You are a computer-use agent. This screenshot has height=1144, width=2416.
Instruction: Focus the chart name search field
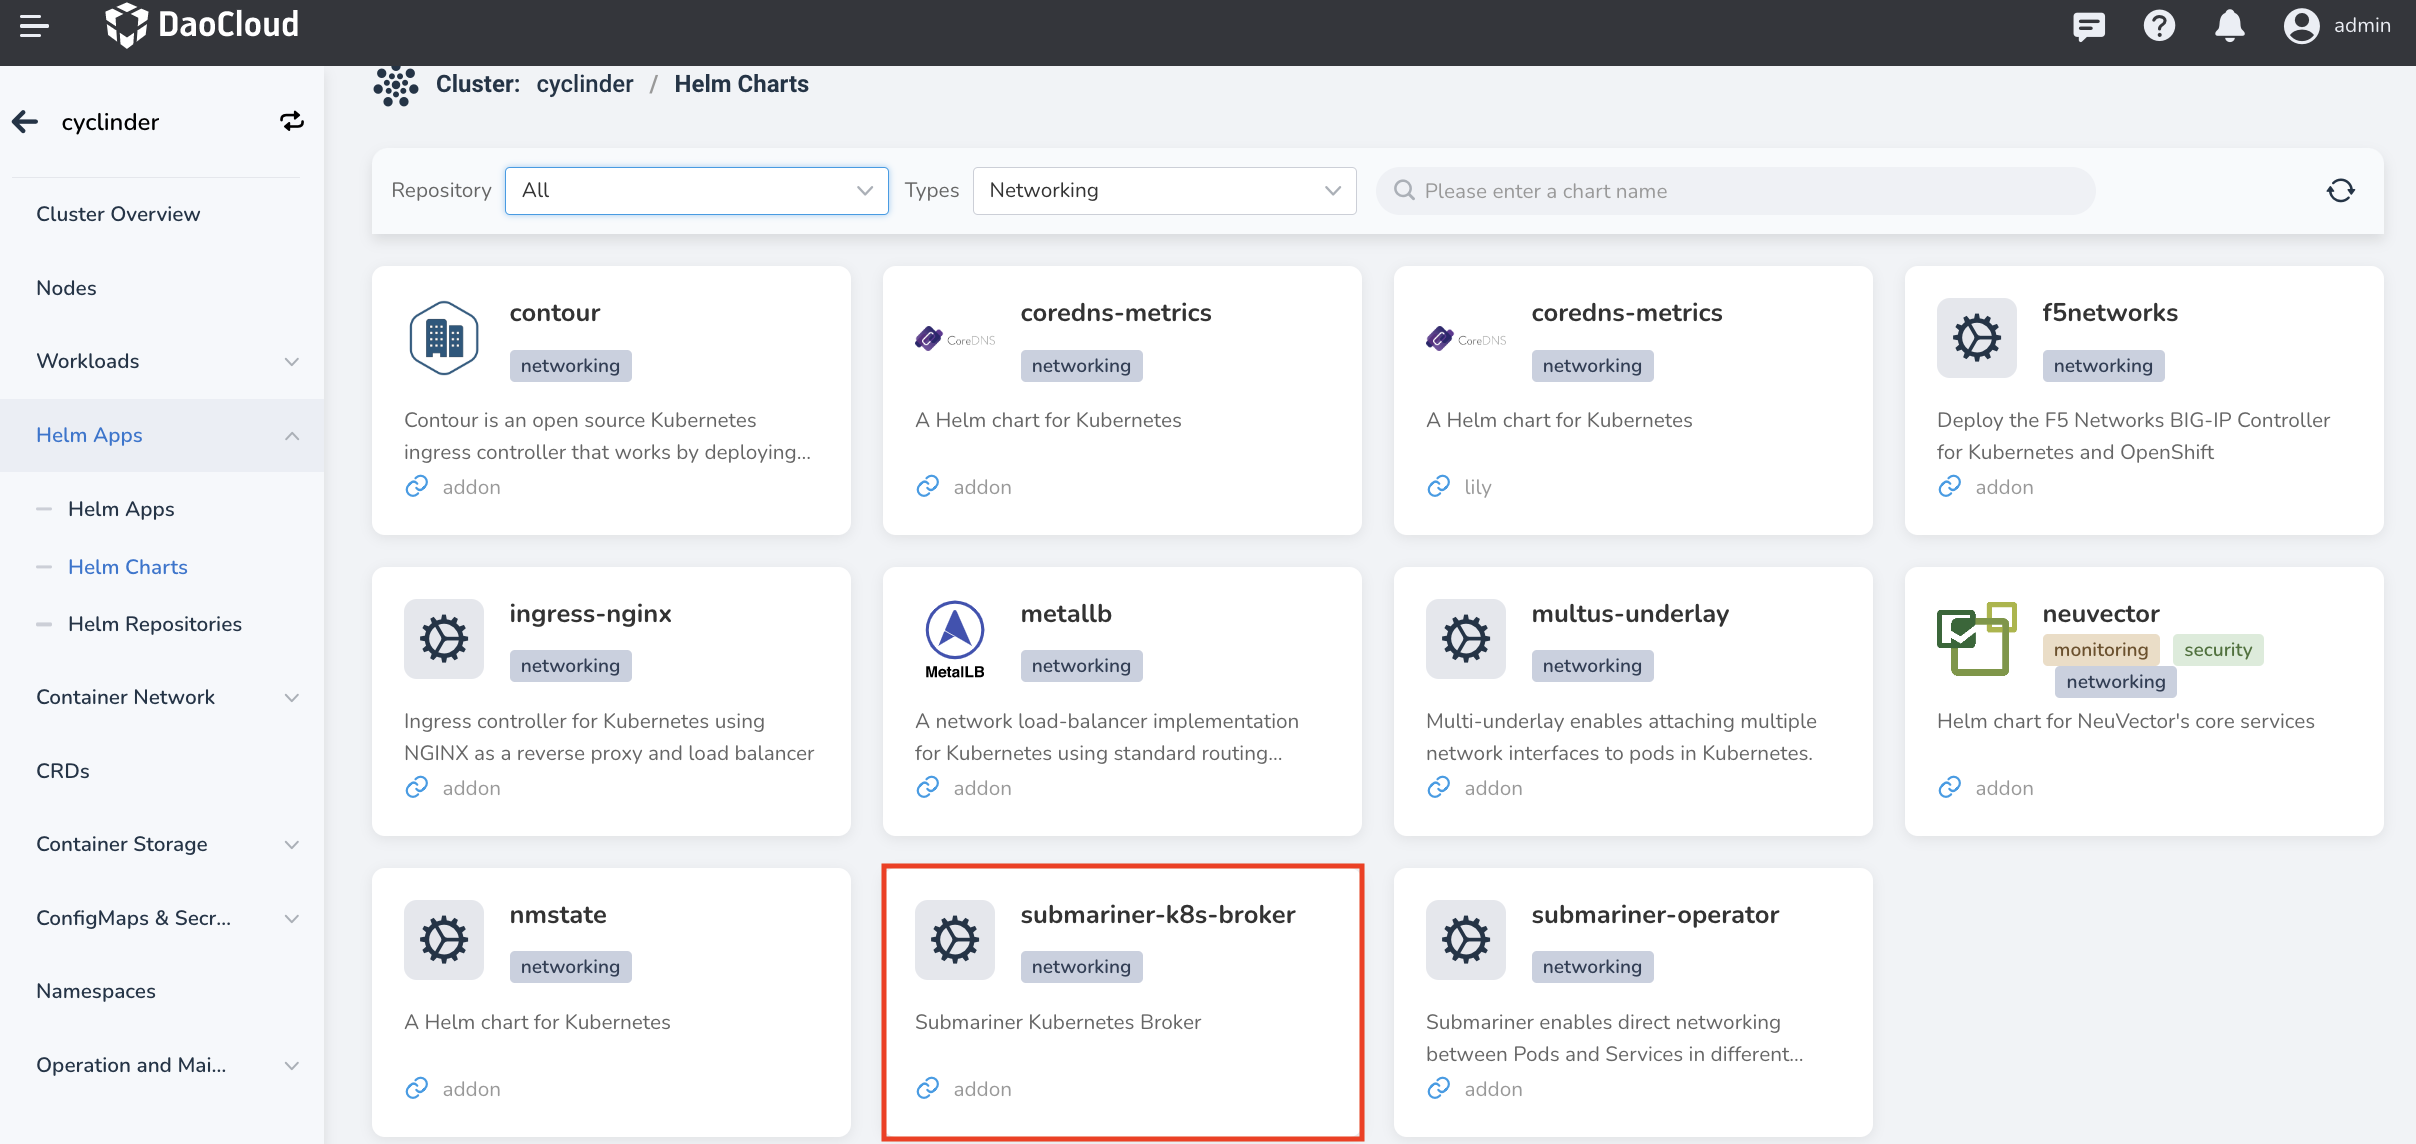click(x=1736, y=191)
